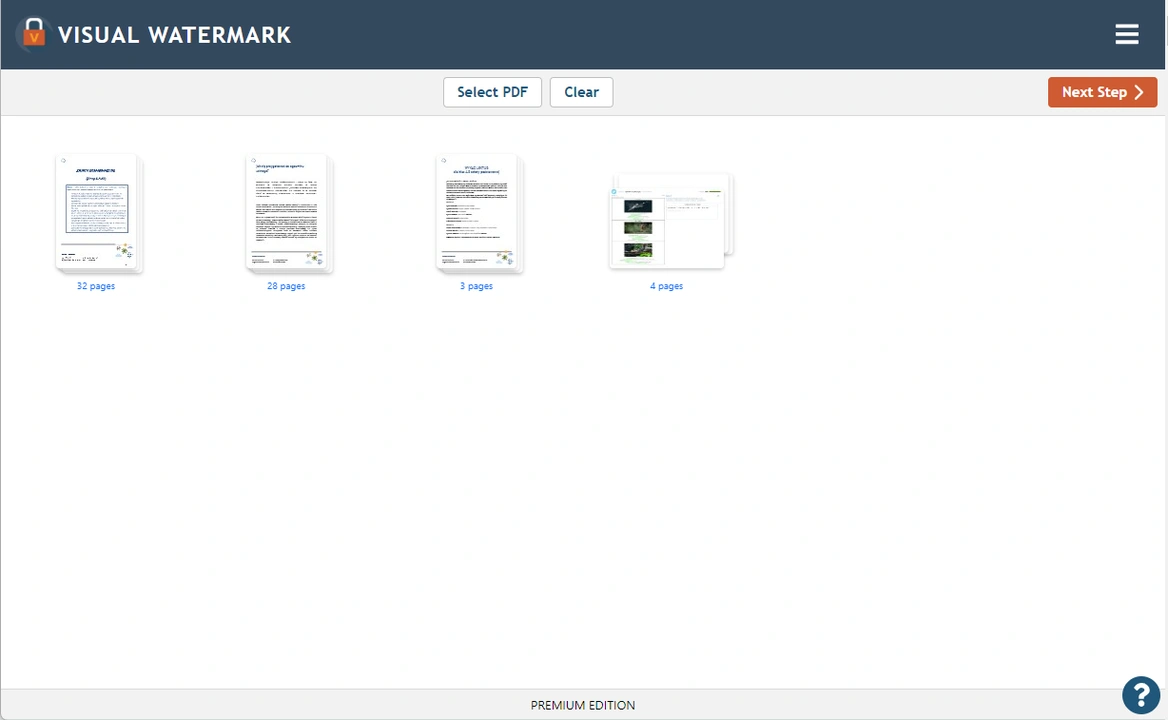Proceed with the Next Step button
Screen dimensions: 1168x720
tap(1102, 92)
